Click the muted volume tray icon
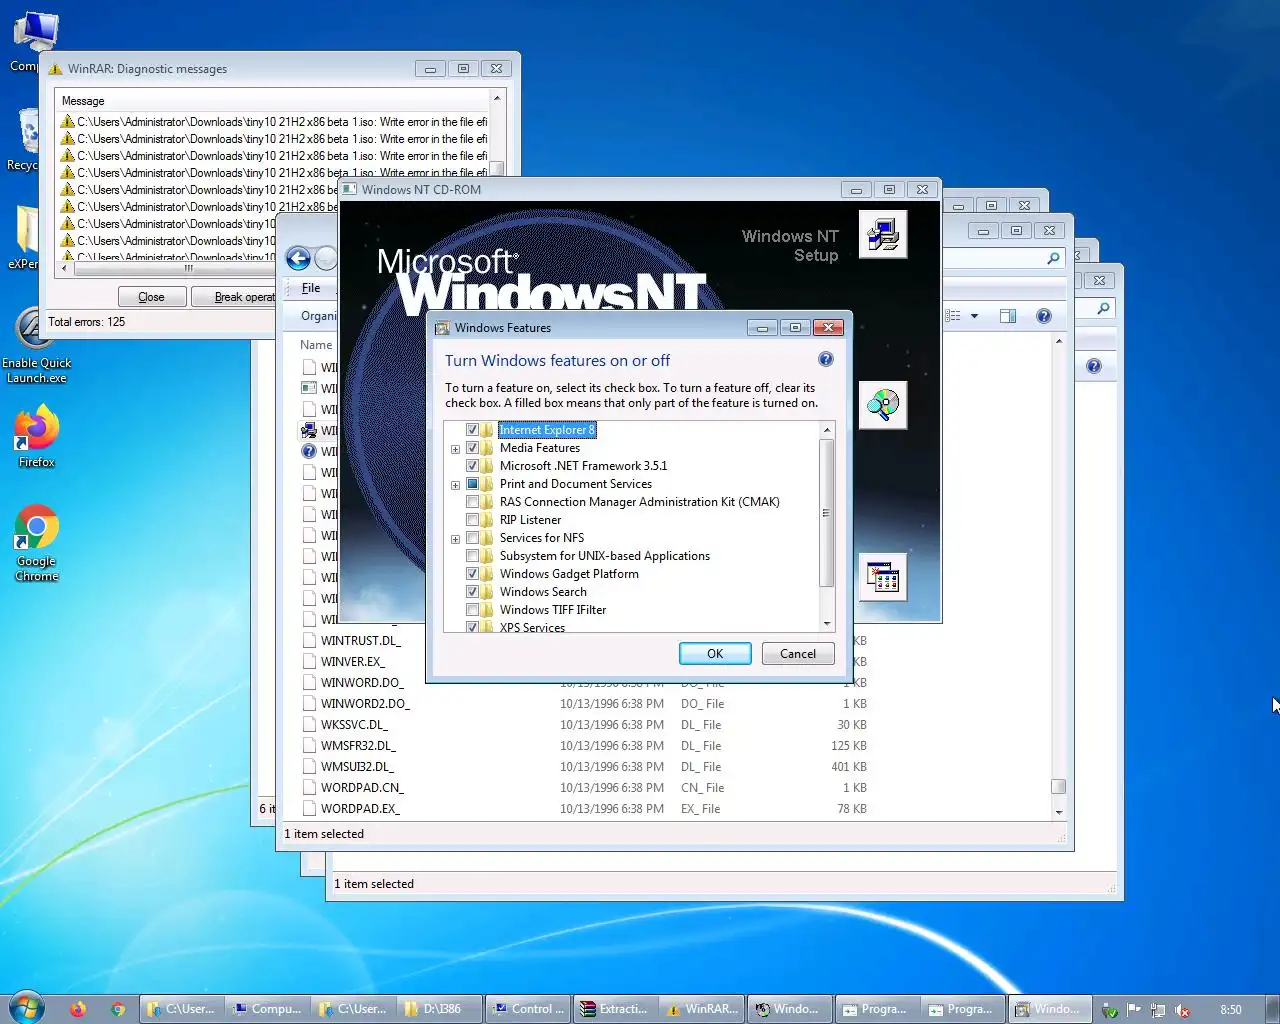 tap(1182, 1010)
